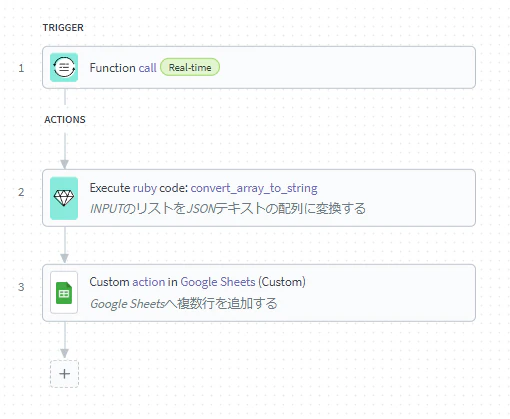Click the ACTIONS section heading
The width and height of the screenshot is (510, 419).
tap(65, 119)
